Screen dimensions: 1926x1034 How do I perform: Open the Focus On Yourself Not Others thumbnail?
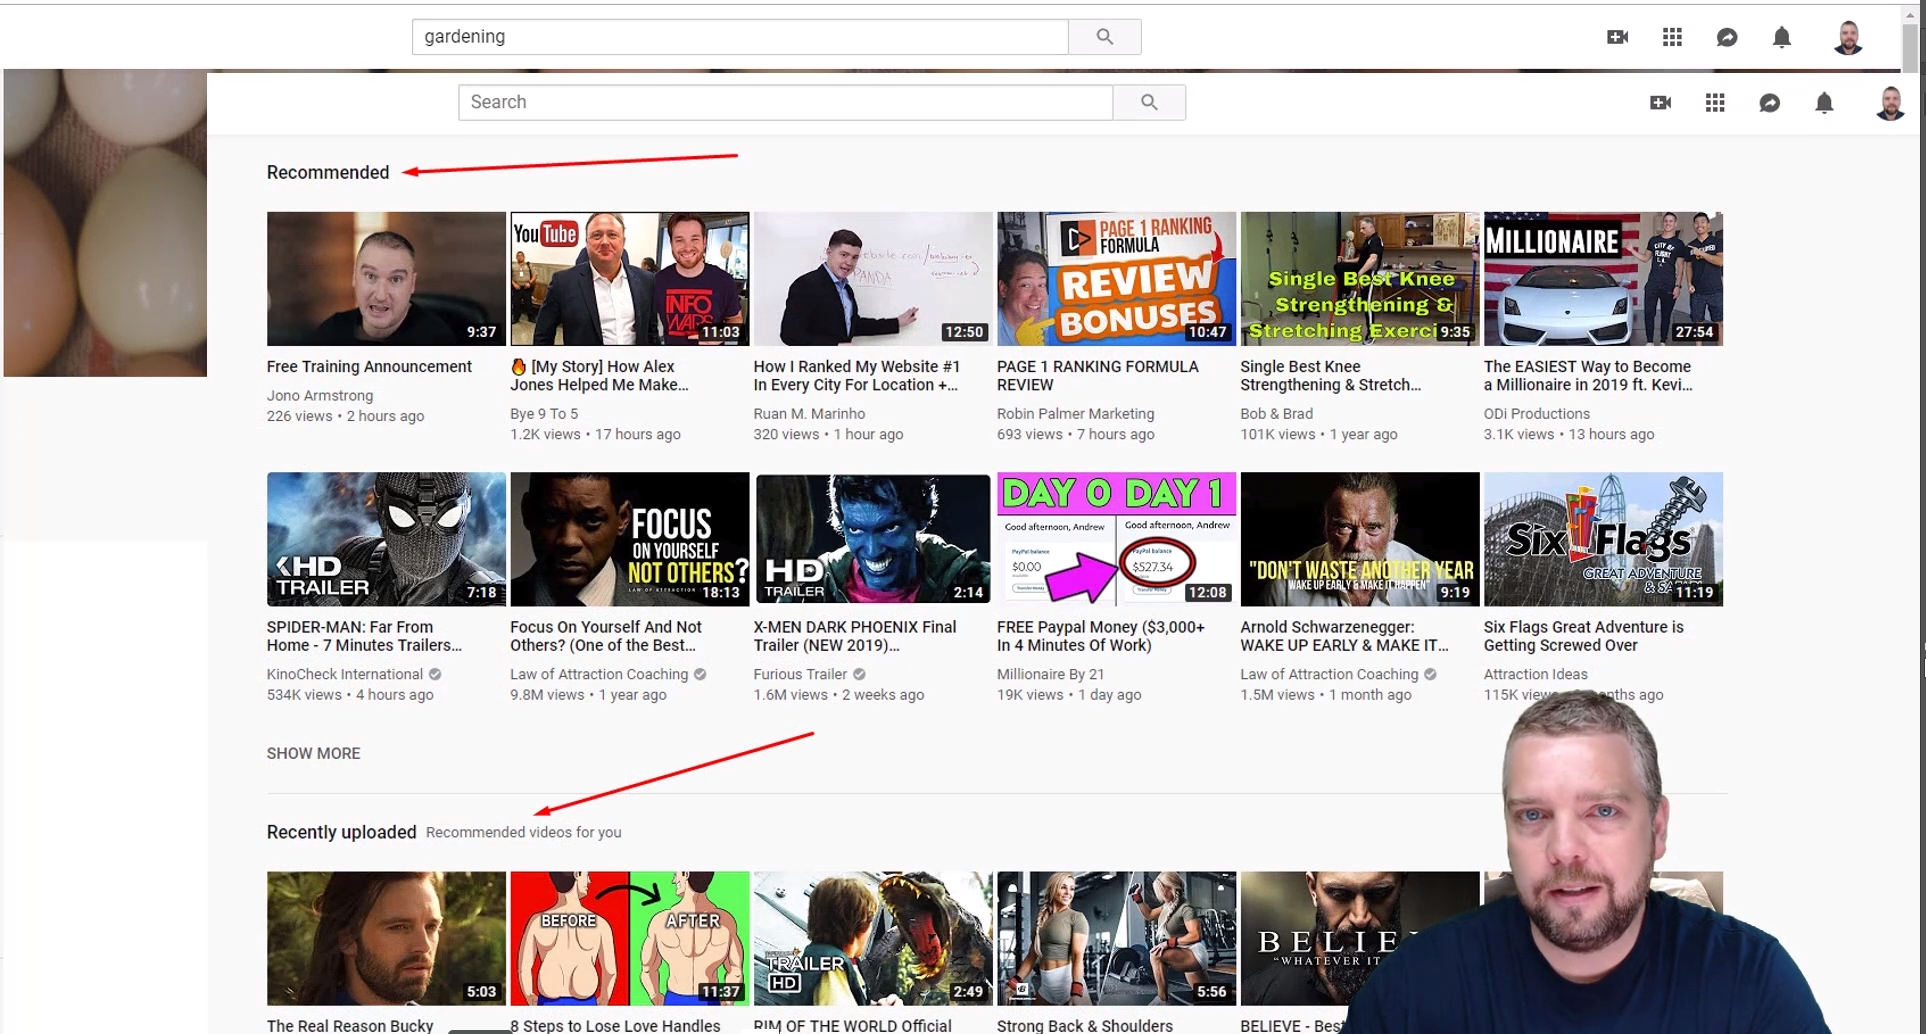tap(629, 539)
